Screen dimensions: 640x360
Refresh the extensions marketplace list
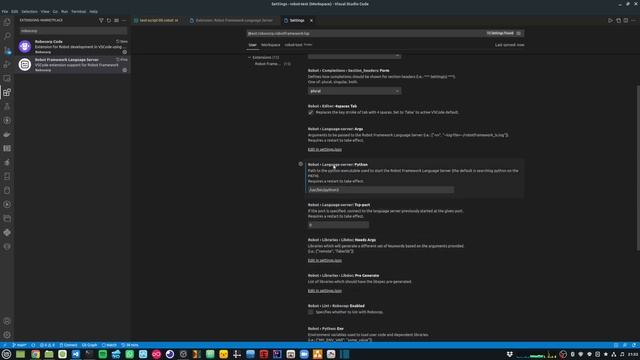(x=109, y=20)
